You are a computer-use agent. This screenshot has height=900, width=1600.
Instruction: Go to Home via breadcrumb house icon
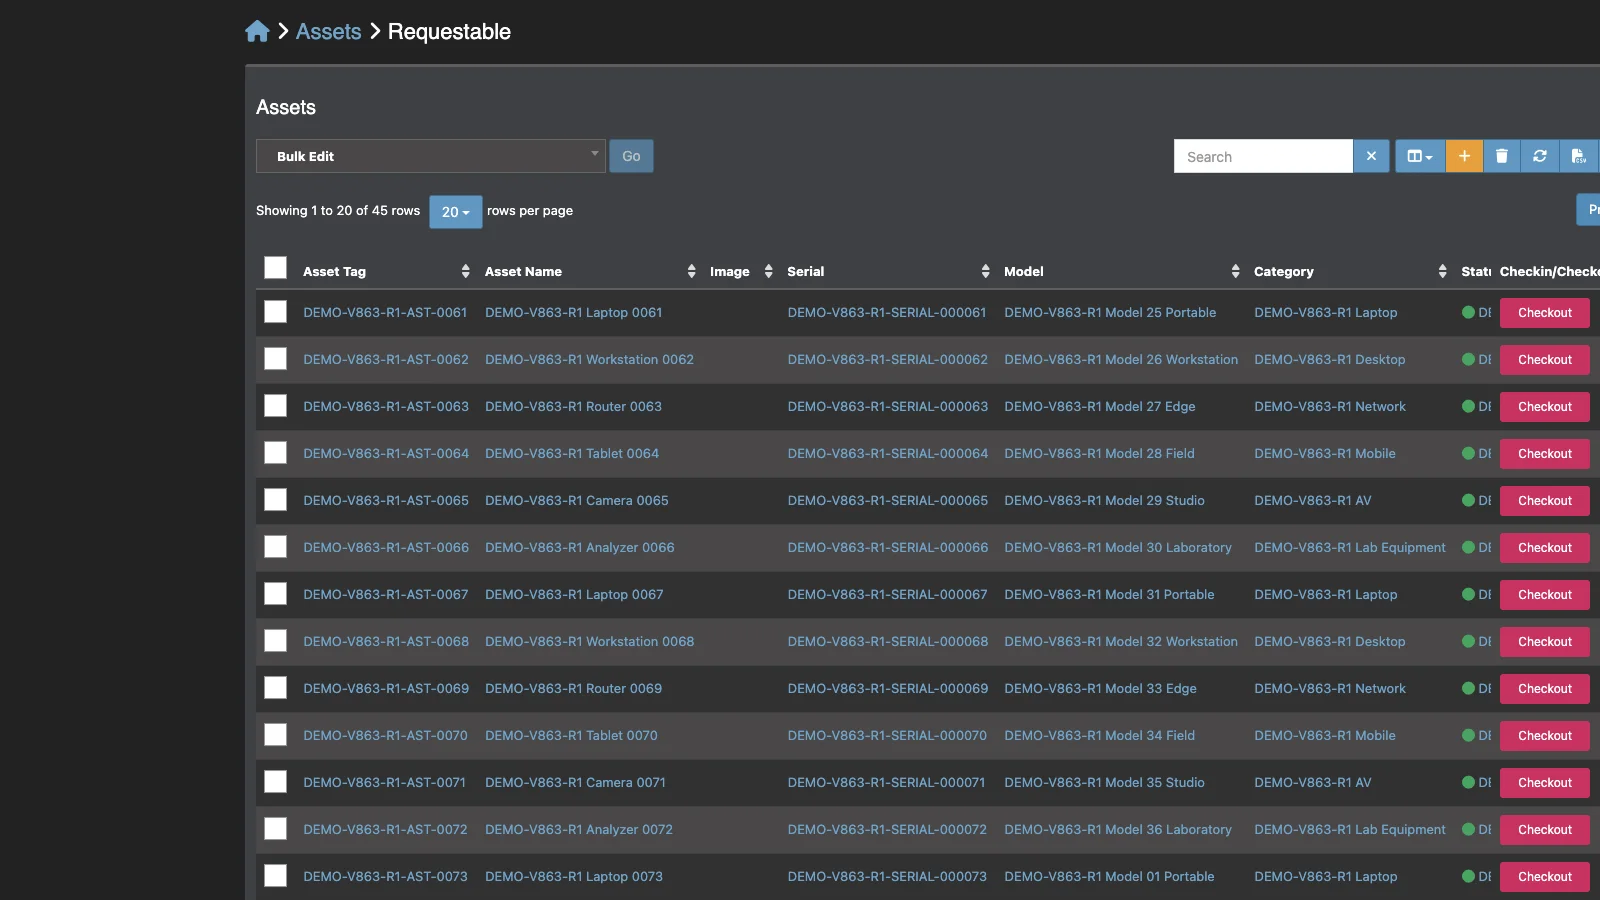click(257, 31)
